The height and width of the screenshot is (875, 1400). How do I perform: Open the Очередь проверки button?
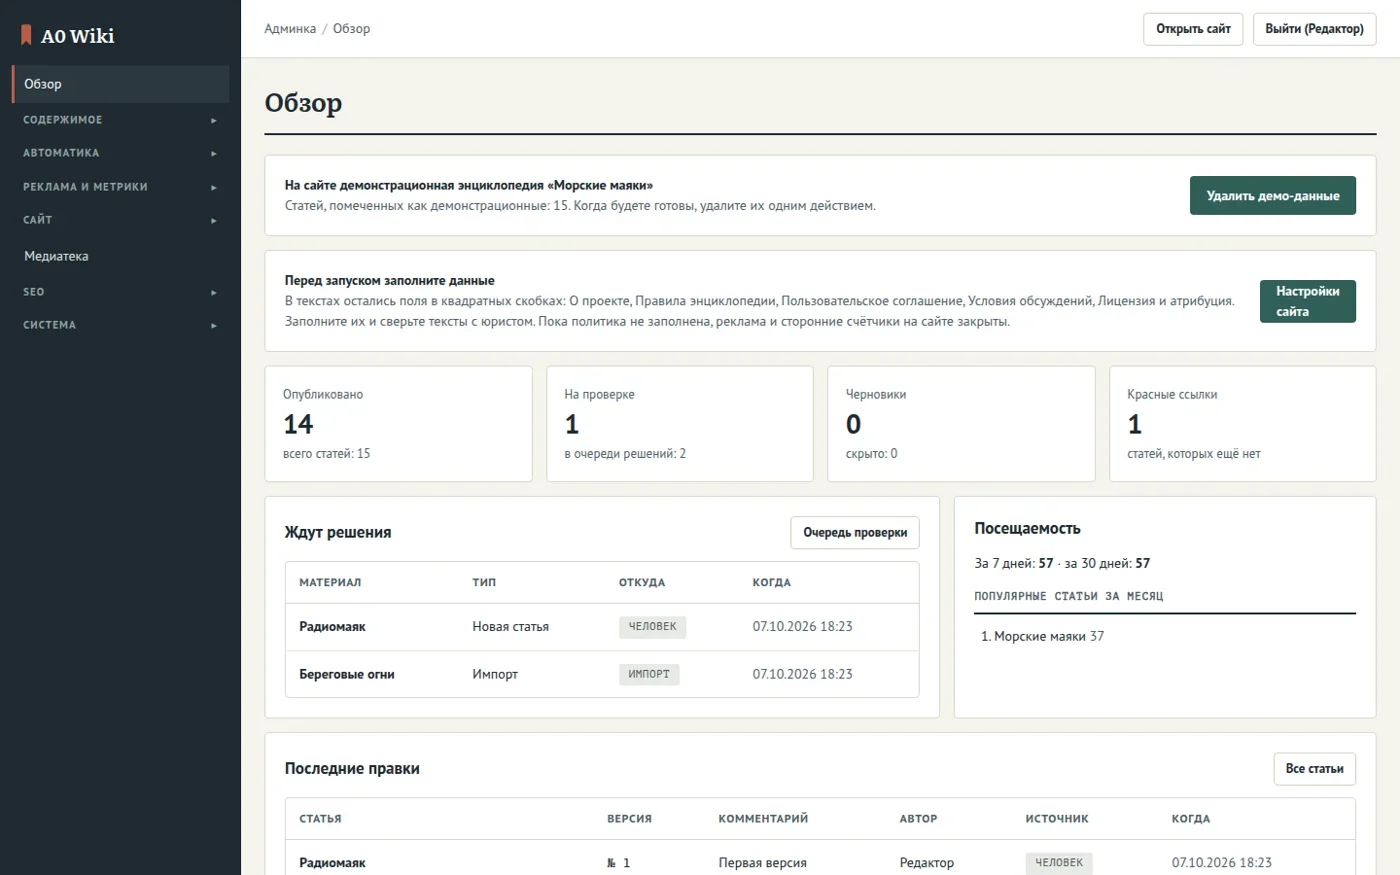(855, 533)
